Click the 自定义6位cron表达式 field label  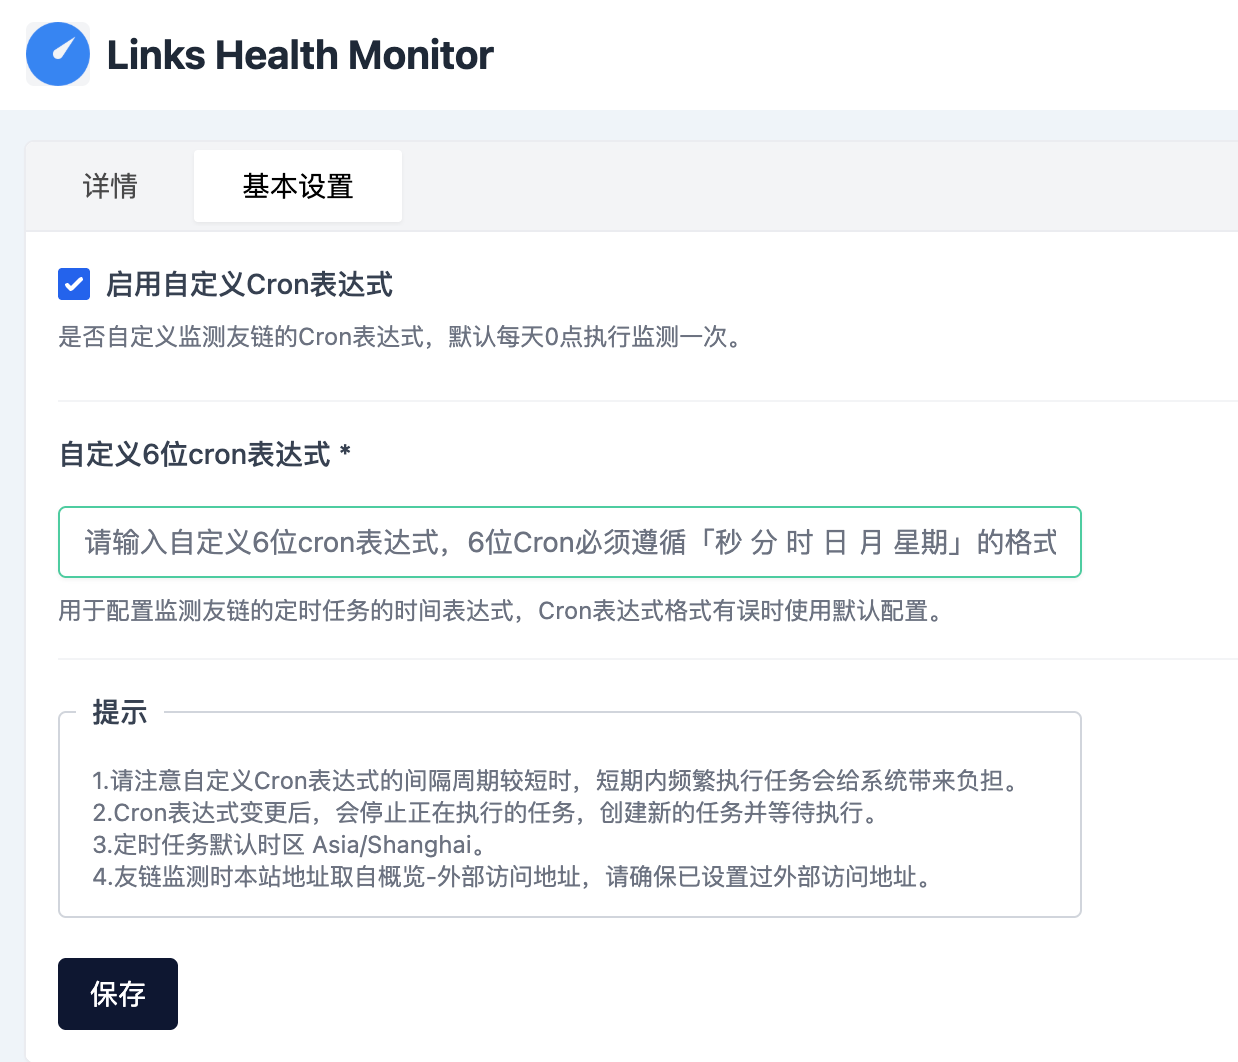(x=195, y=454)
